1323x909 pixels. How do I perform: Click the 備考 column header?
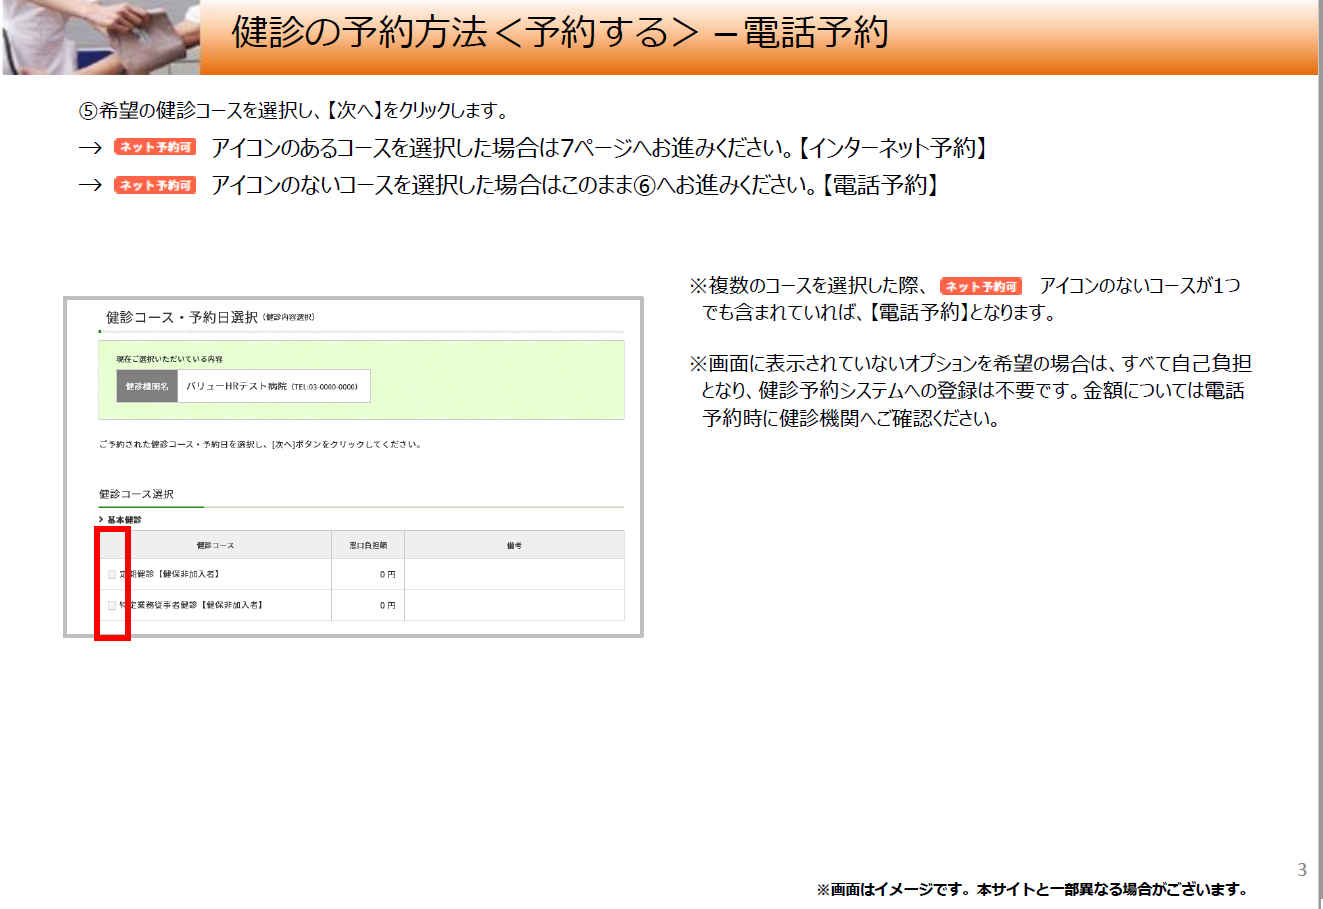pos(514,545)
